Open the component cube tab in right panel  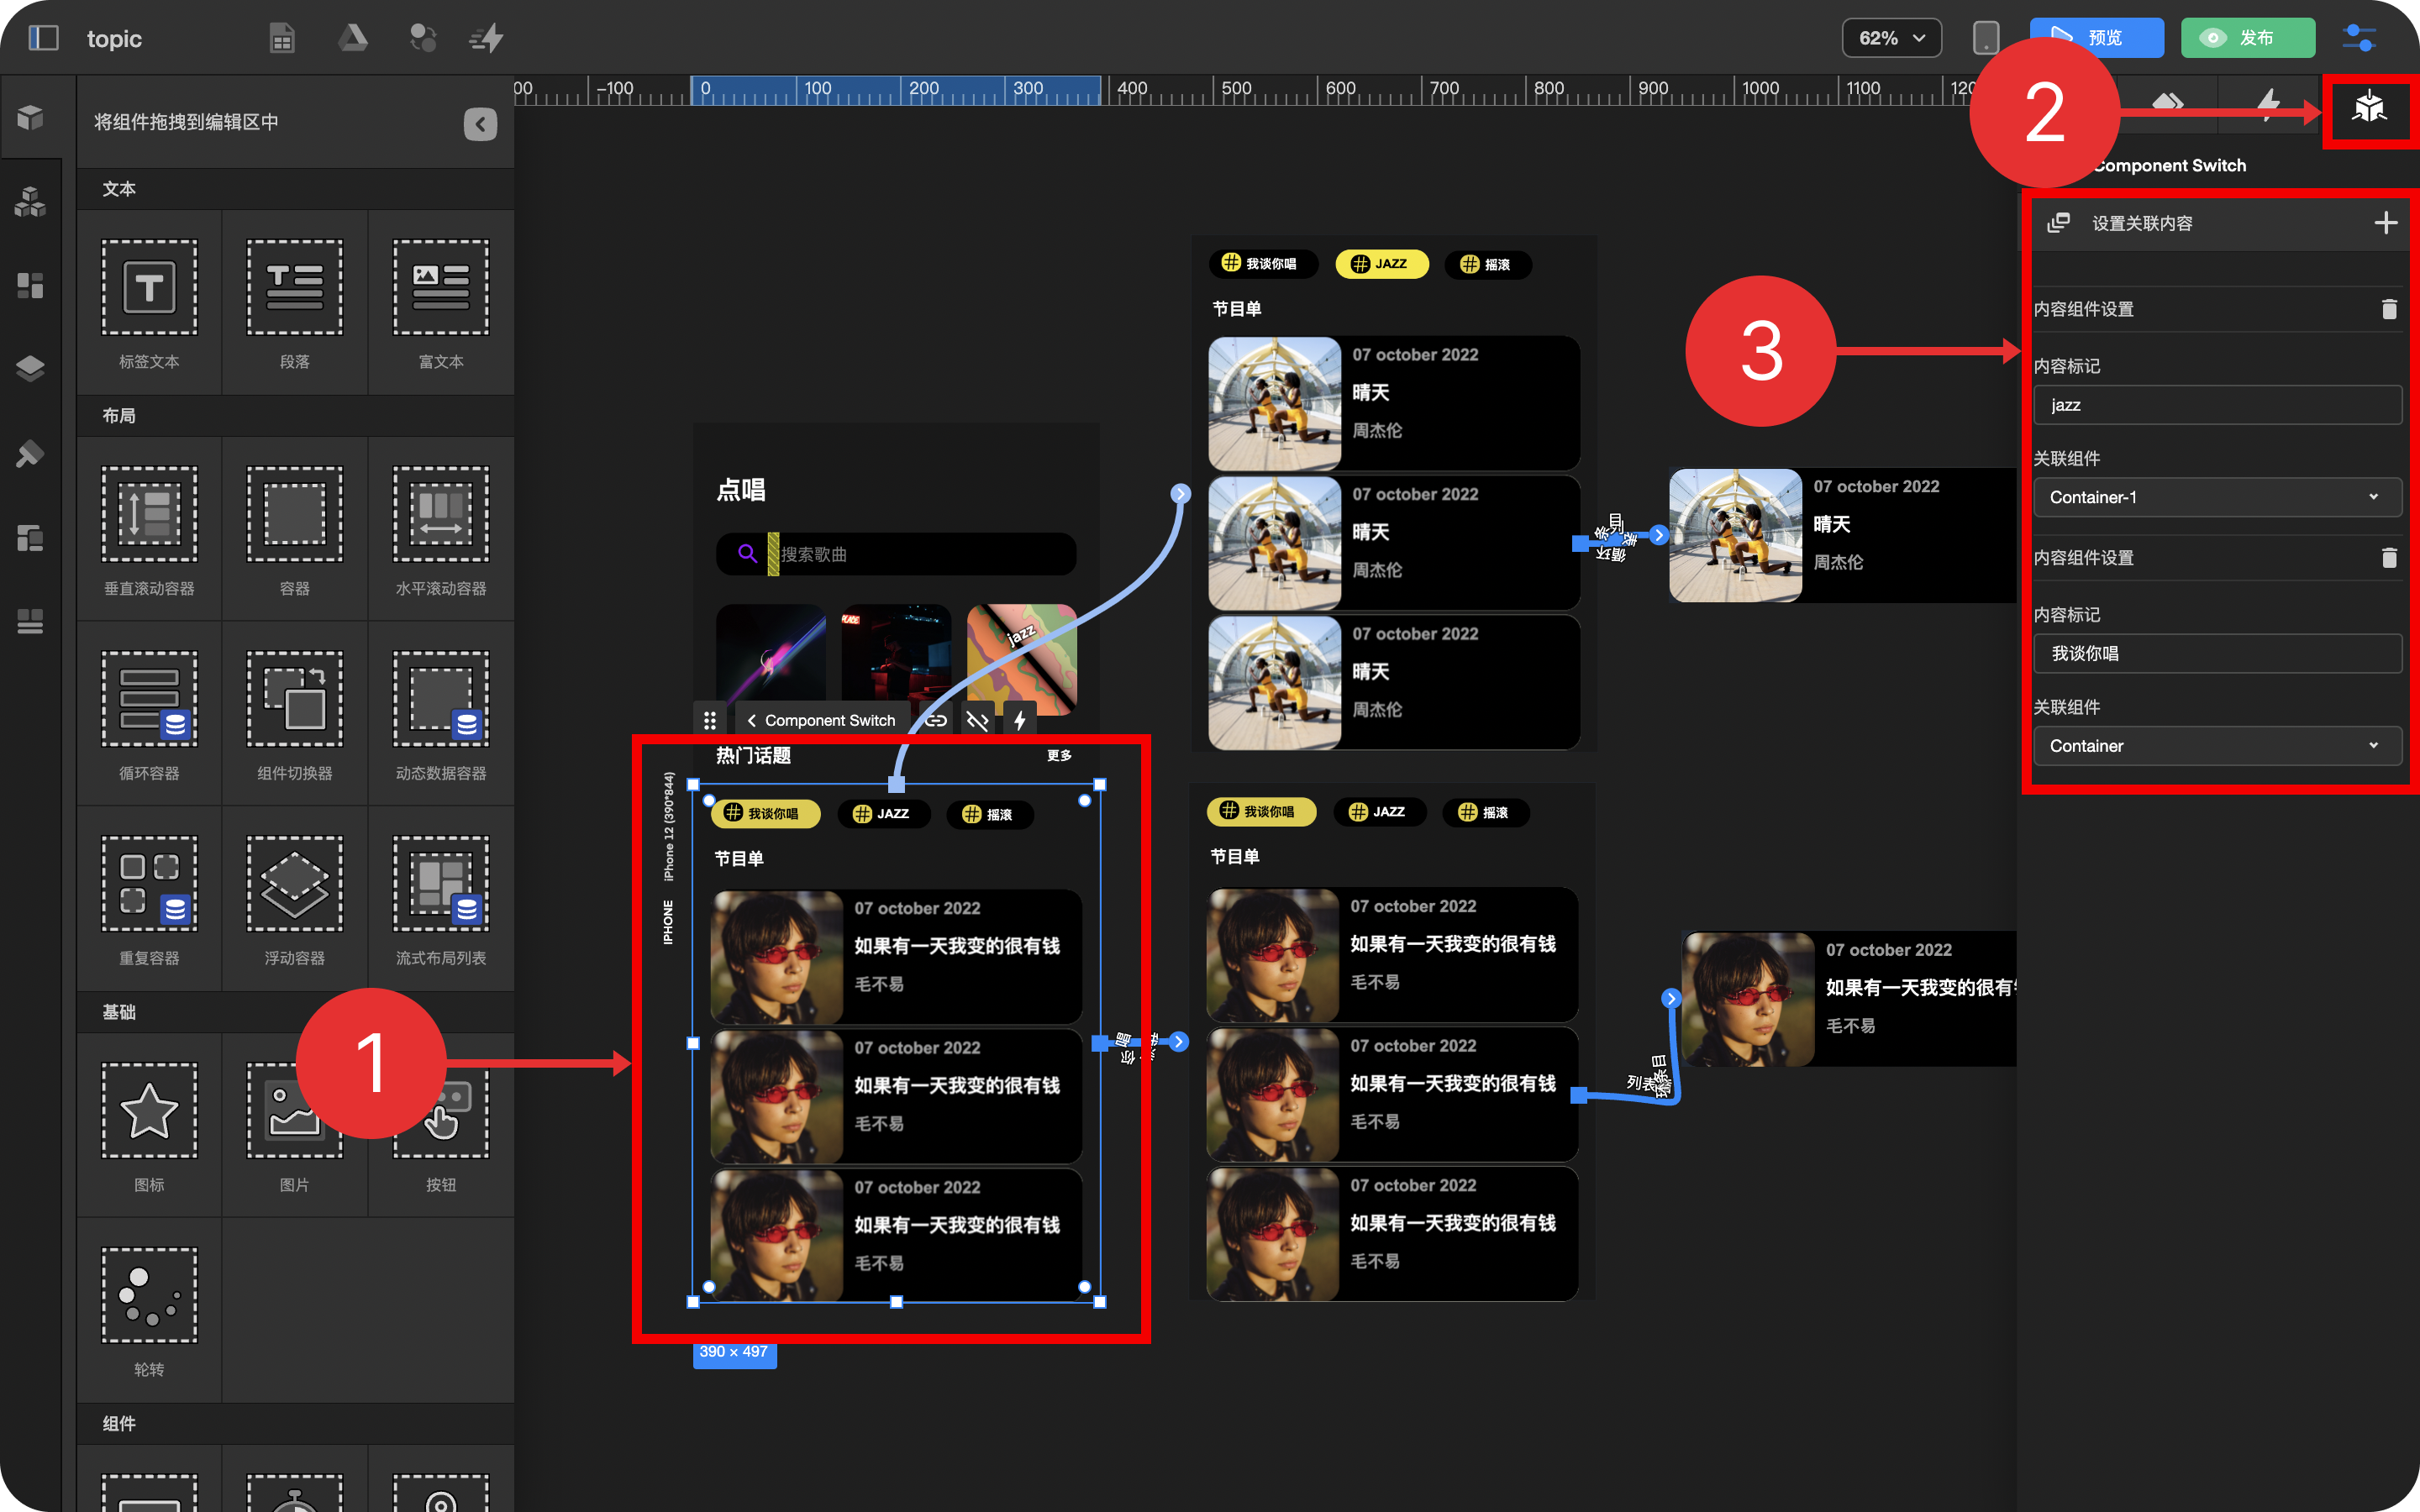[x=2369, y=106]
